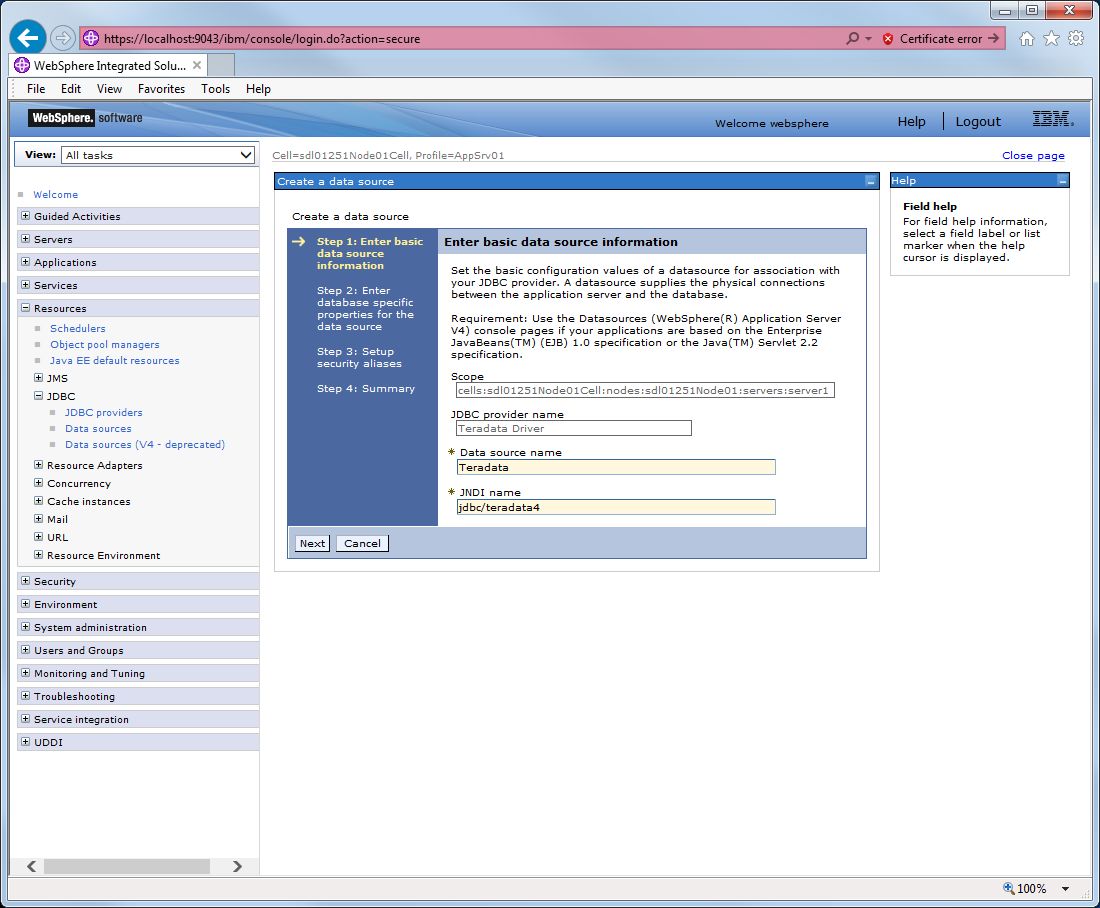Open a new blank browser tab
This screenshot has width=1100, height=908.
point(221,65)
